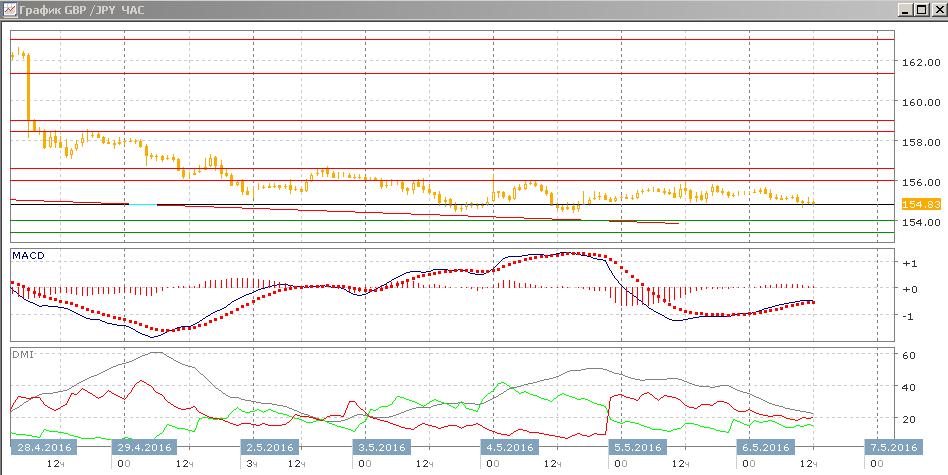The width and height of the screenshot is (948, 475).
Task: Click the chart icon in the title bar
Action: (10, 10)
